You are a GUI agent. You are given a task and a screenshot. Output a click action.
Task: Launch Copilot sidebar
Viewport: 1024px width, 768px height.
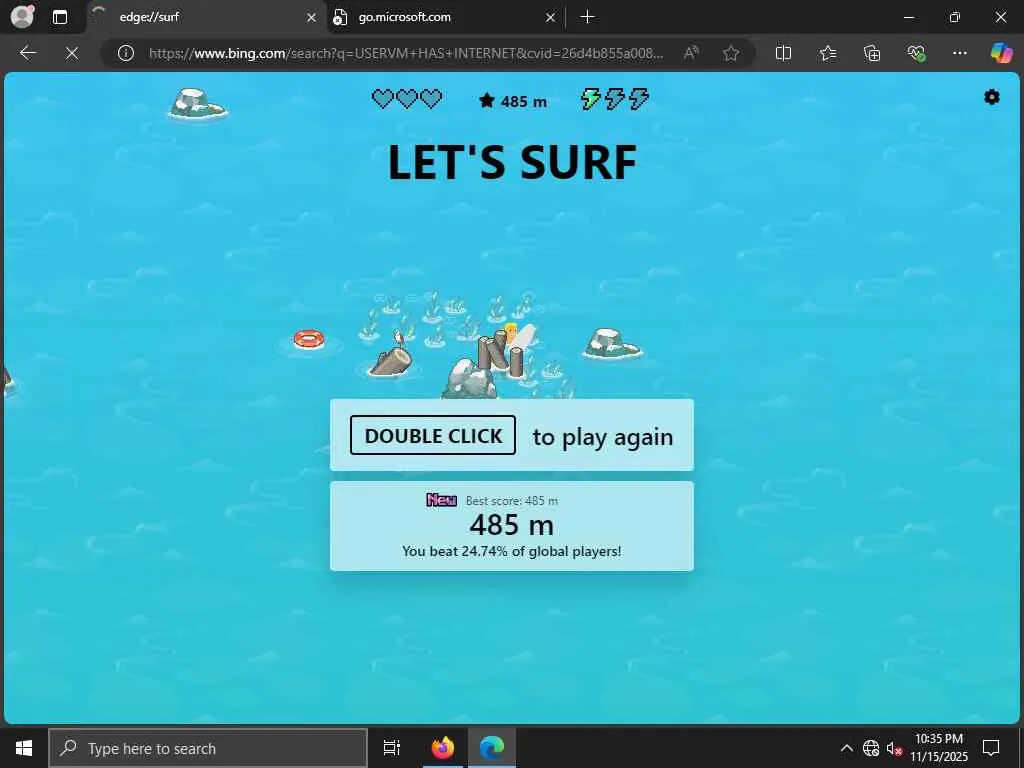tap(1001, 53)
